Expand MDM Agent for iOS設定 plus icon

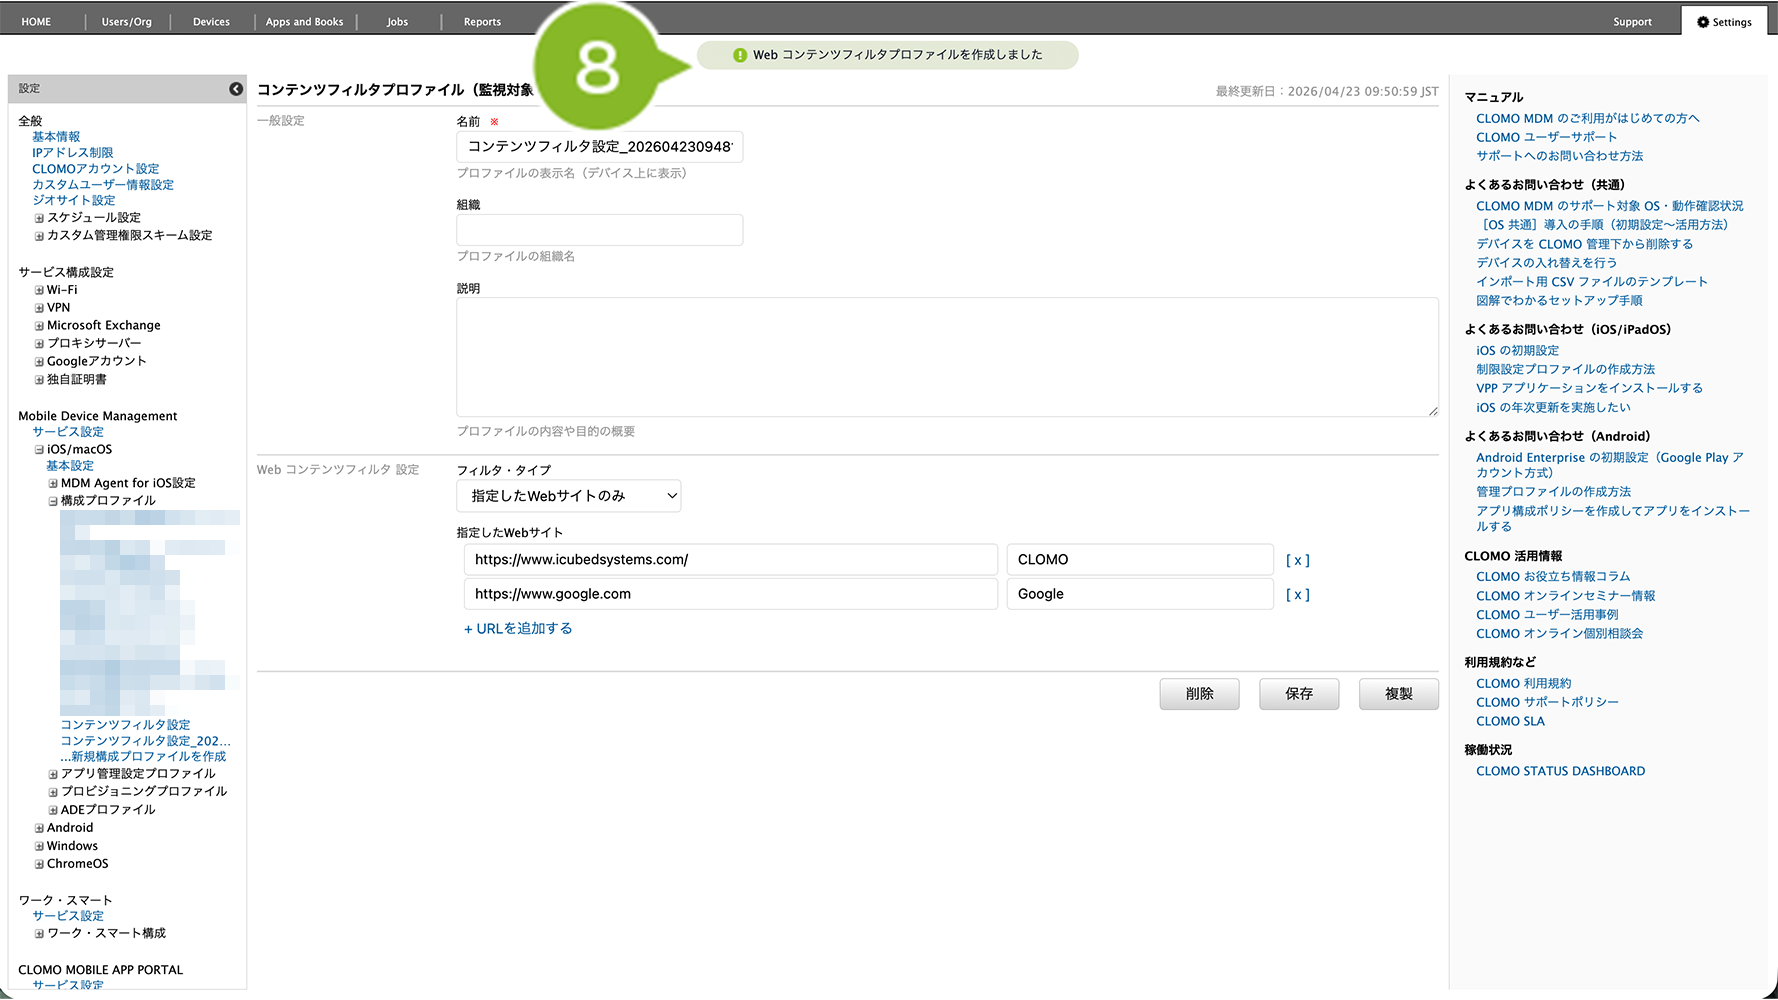pyautogui.click(x=53, y=484)
